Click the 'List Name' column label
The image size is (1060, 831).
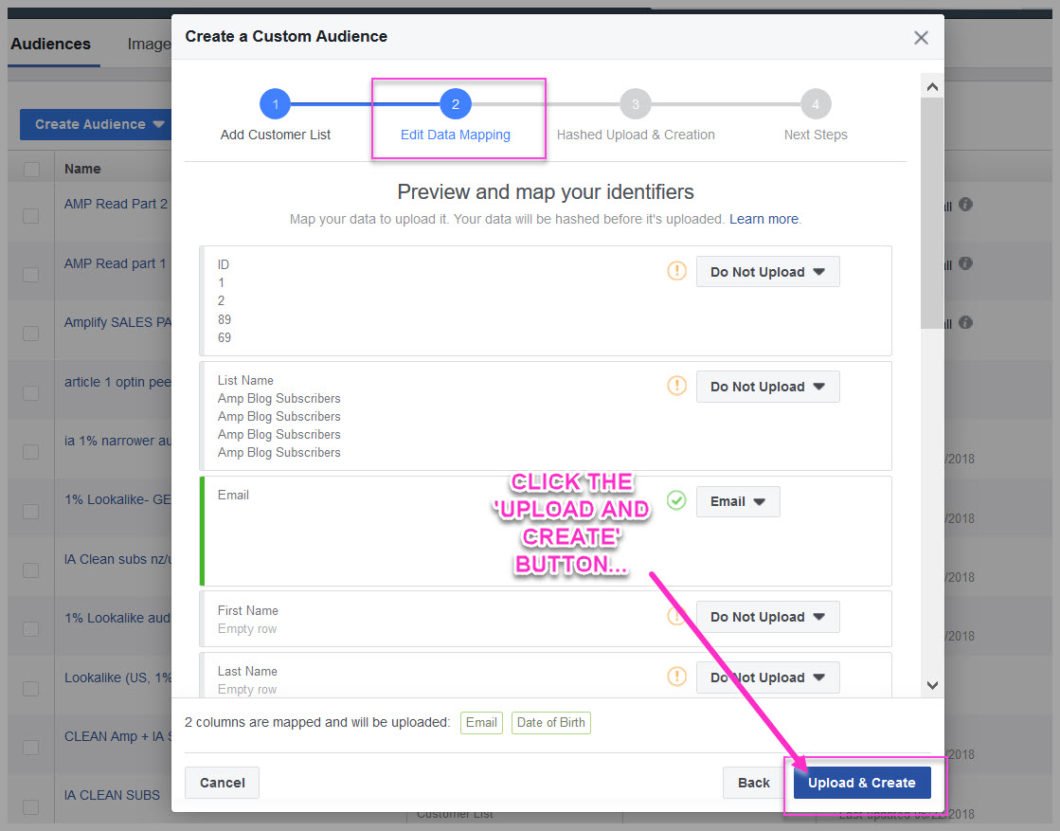245,380
